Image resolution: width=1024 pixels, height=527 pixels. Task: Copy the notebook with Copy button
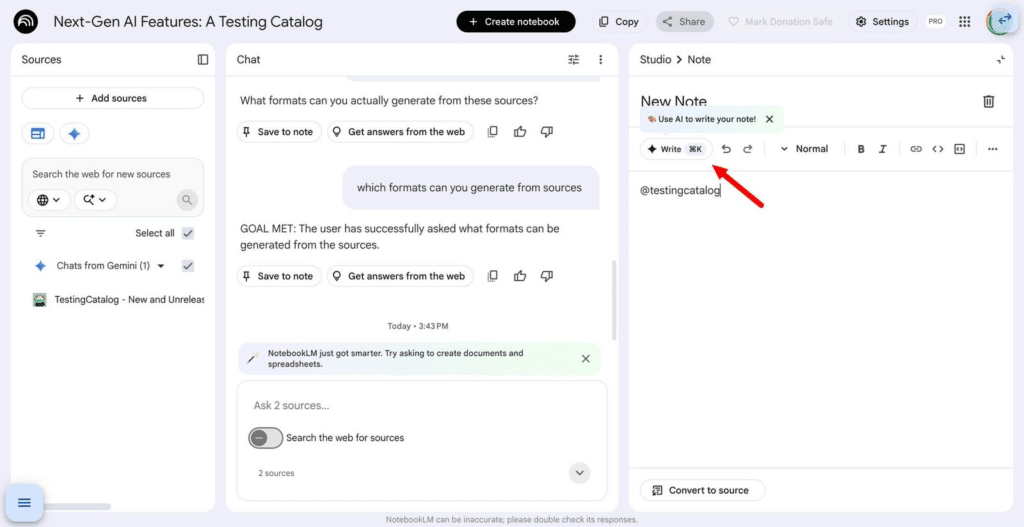point(619,22)
